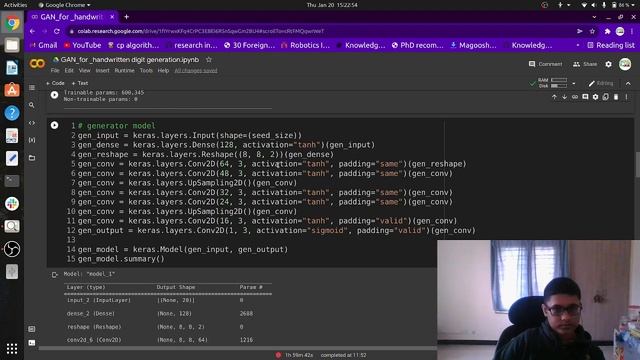Click the Colab logo
Screen dimensions: 640x360
(37, 64)
